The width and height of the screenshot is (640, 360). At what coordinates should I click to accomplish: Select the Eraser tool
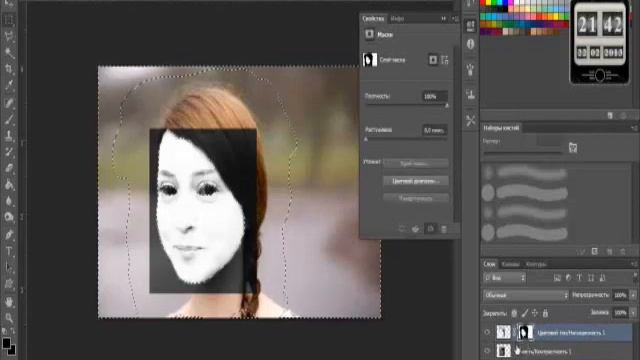(x=9, y=168)
